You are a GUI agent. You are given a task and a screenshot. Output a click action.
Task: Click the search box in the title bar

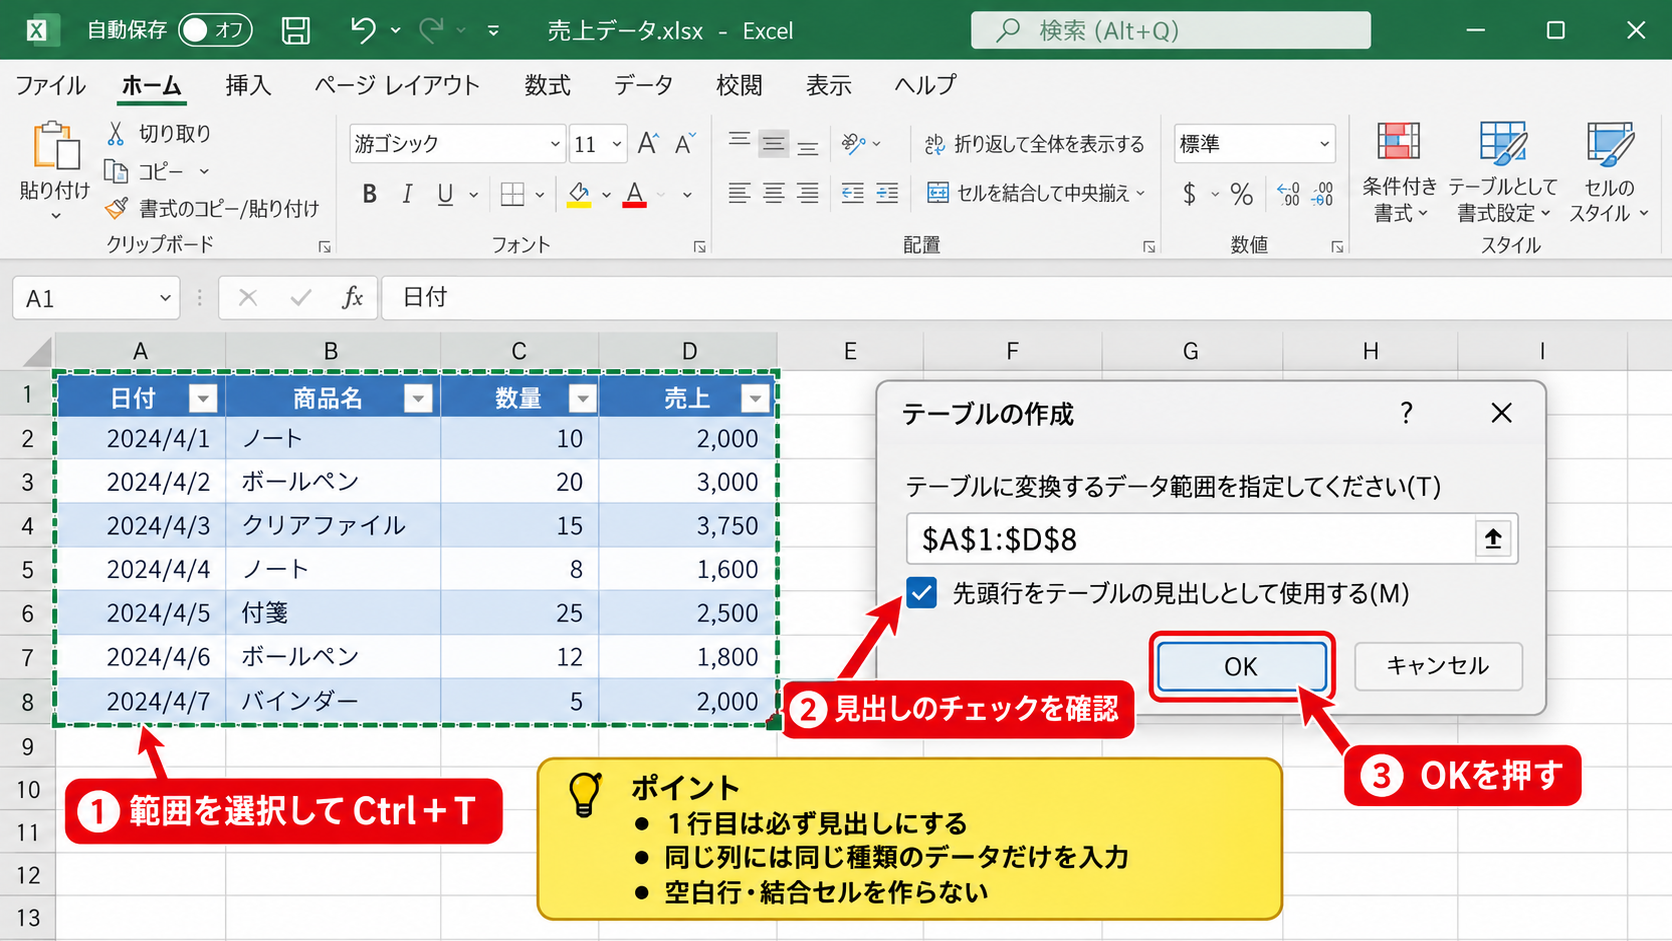pos(1171,30)
